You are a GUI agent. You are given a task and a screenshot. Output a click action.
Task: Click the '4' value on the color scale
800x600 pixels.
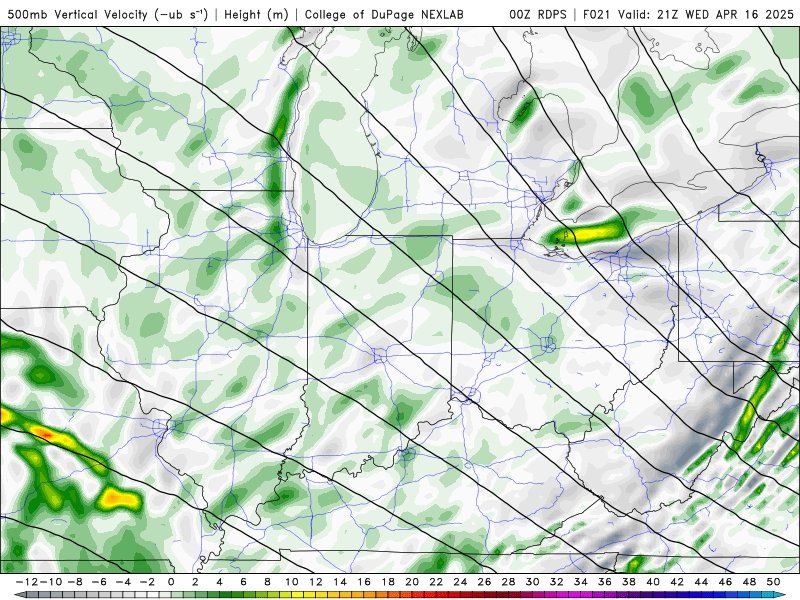(219, 582)
